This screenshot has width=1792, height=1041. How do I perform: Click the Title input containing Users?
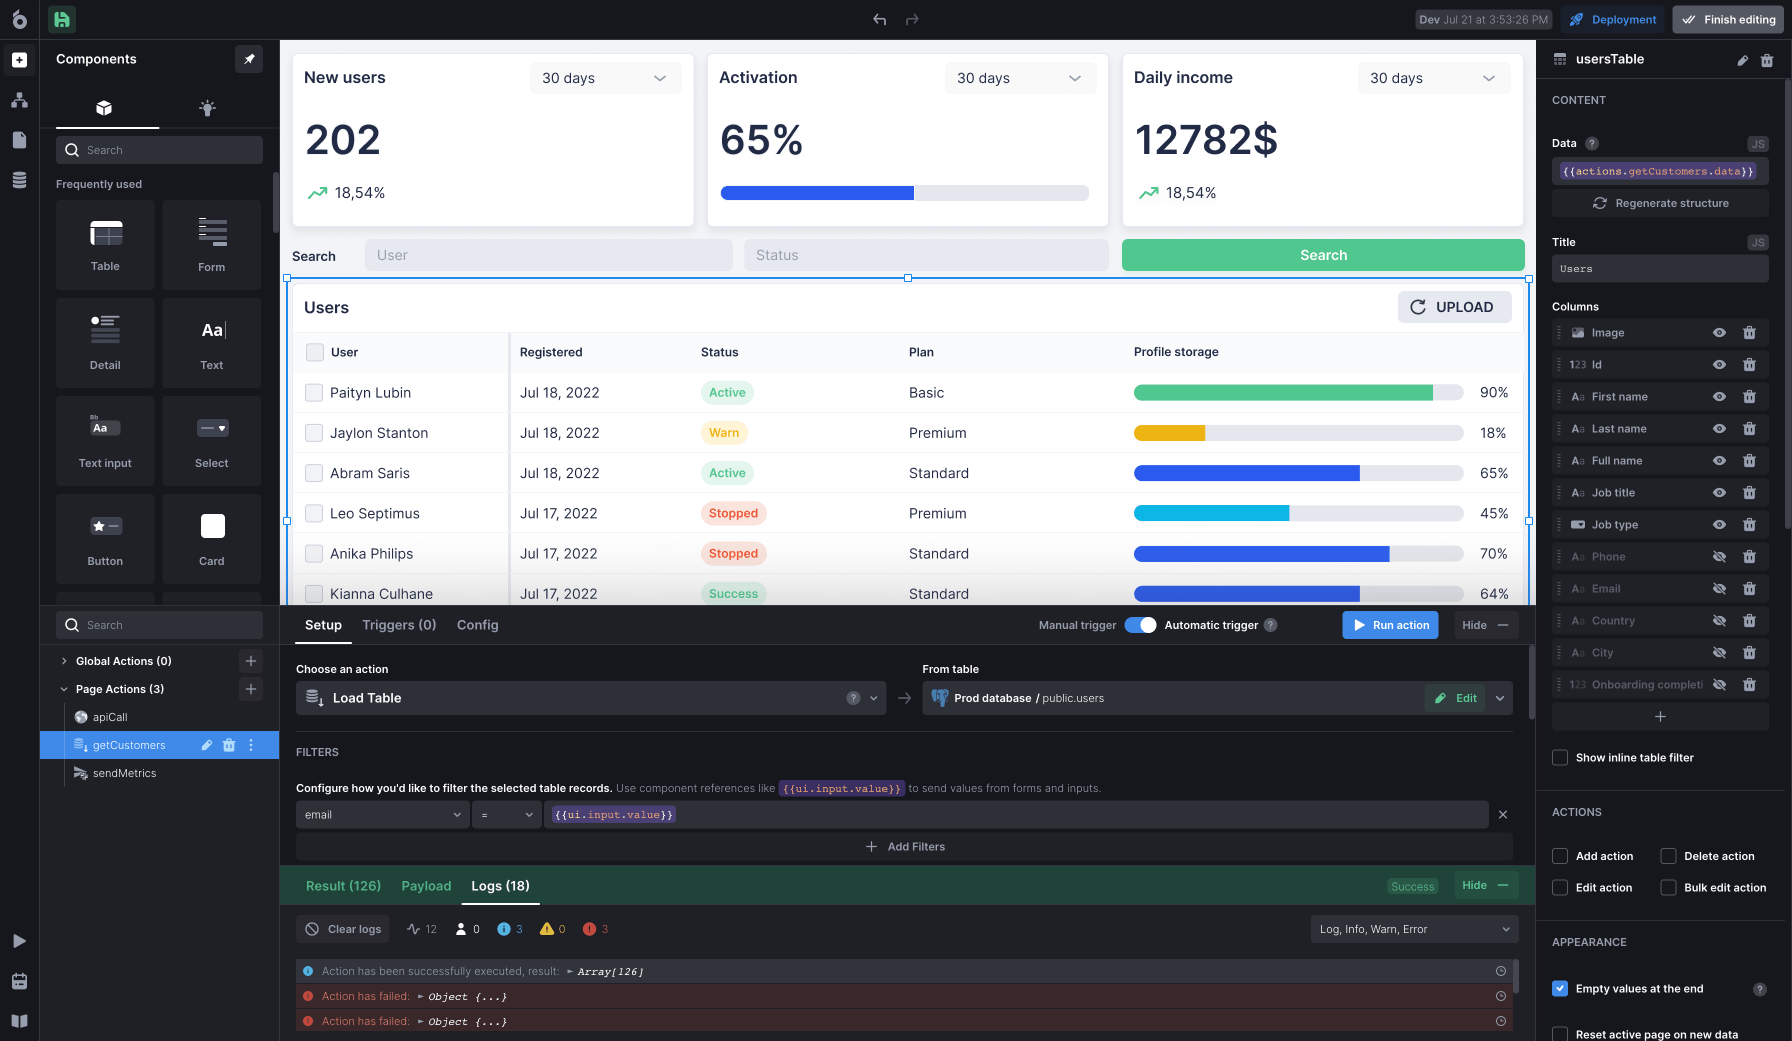tap(1659, 268)
